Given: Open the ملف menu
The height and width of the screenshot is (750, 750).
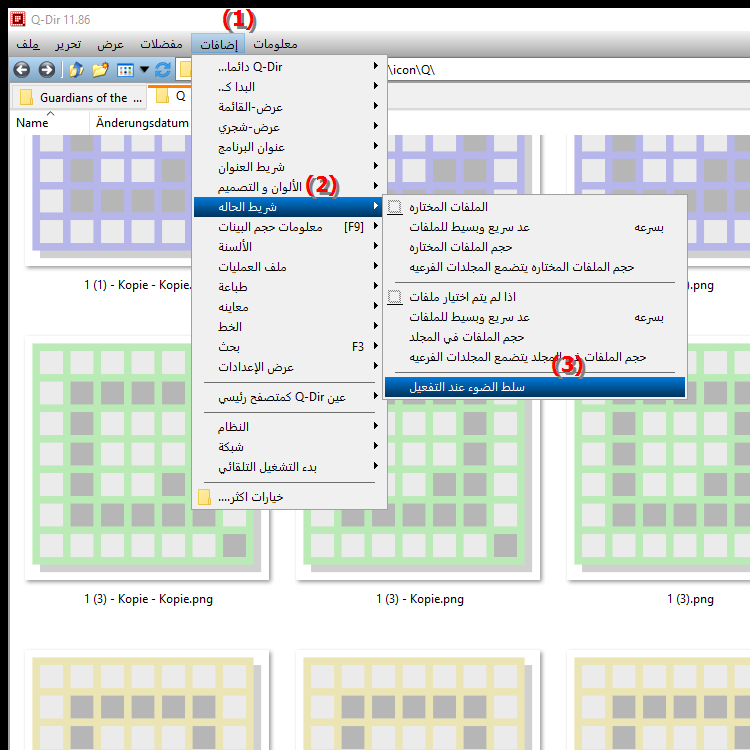Looking at the screenshot, I should 28,44.
